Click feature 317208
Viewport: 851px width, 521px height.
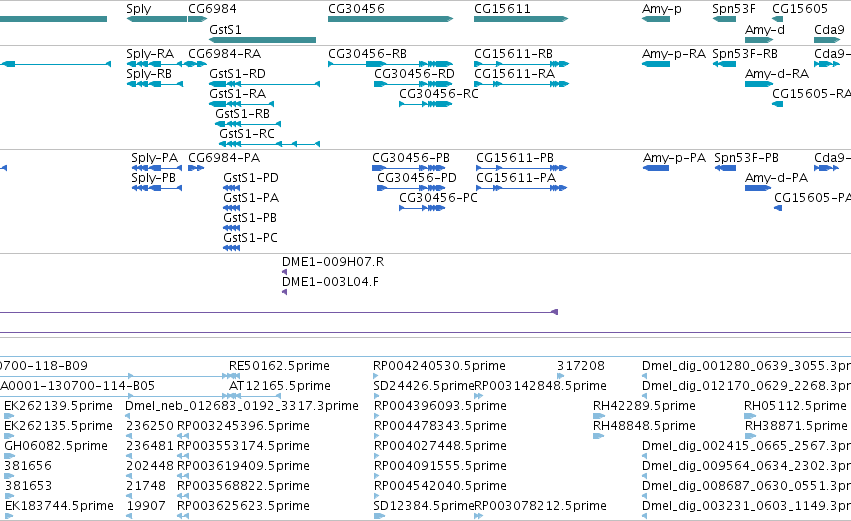click(x=561, y=376)
